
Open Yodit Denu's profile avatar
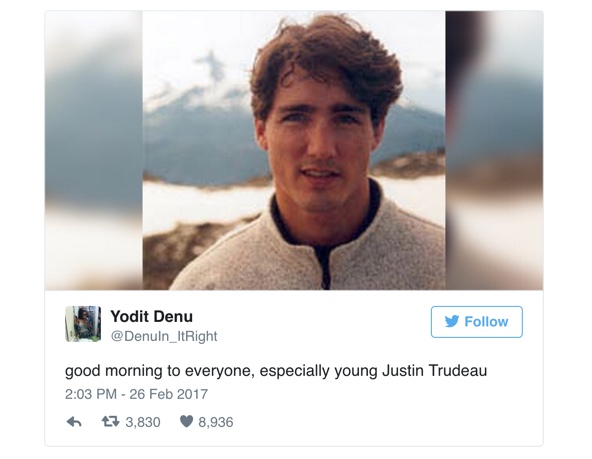tap(83, 324)
